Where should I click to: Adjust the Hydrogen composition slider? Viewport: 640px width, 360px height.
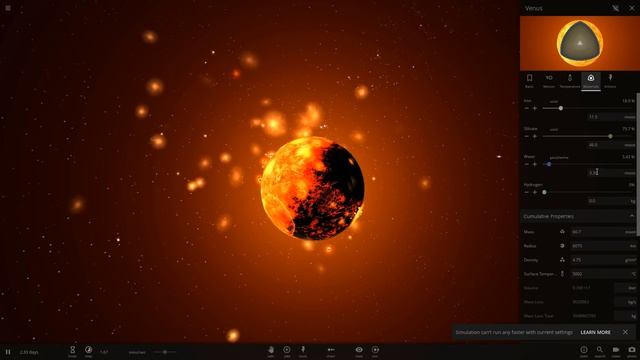pos(588,192)
